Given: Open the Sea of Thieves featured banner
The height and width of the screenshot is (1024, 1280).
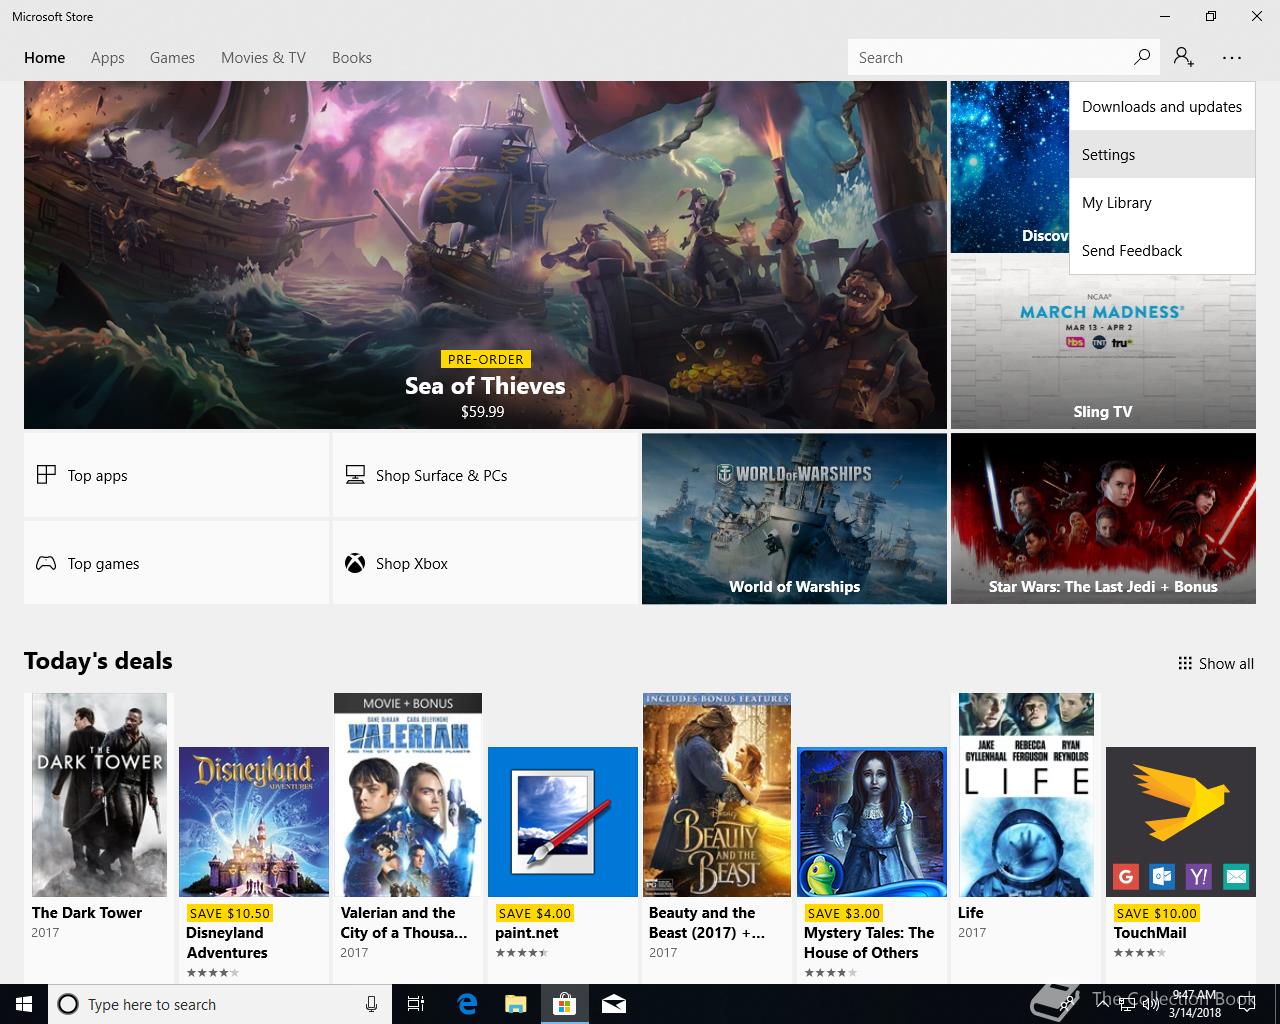Looking at the screenshot, I should [x=485, y=255].
